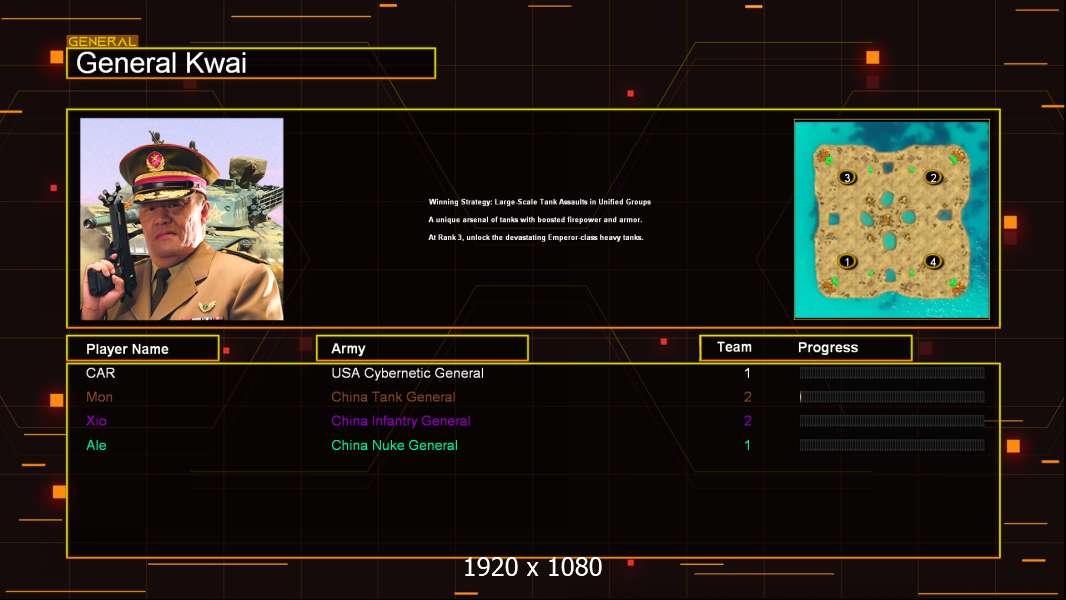Click Xio's loading progress bar
Viewport: 1066px width, 600px height.
pyautogui.click(x=892, y=421)
